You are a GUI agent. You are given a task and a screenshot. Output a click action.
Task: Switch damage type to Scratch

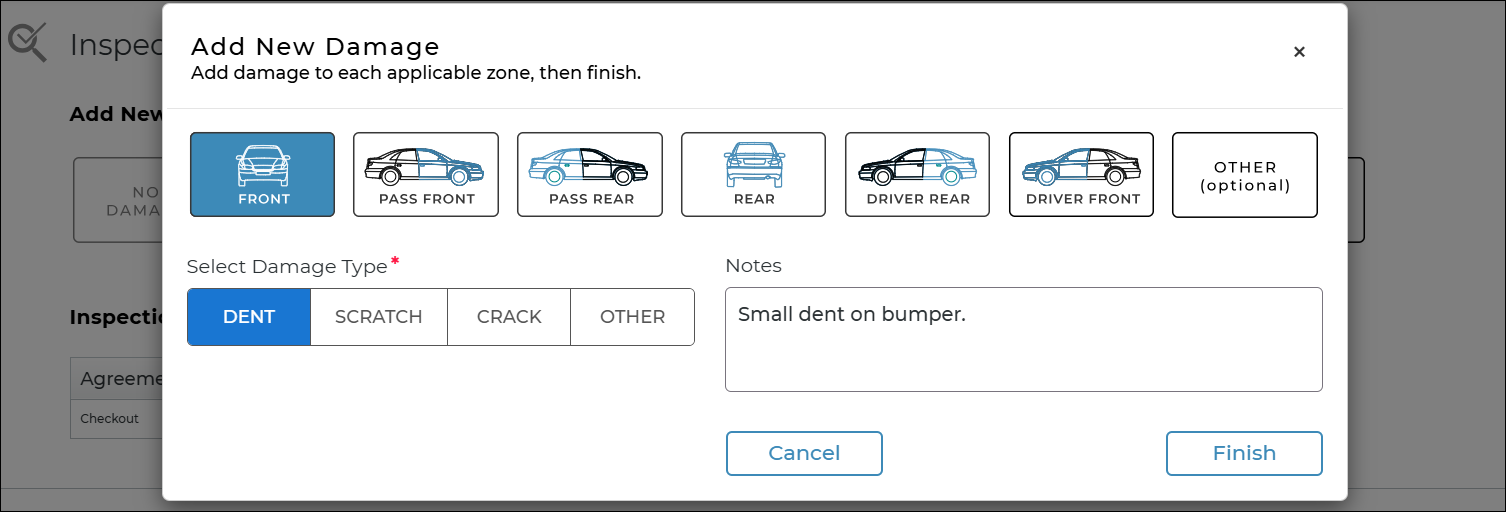click(x=378, y=317)
